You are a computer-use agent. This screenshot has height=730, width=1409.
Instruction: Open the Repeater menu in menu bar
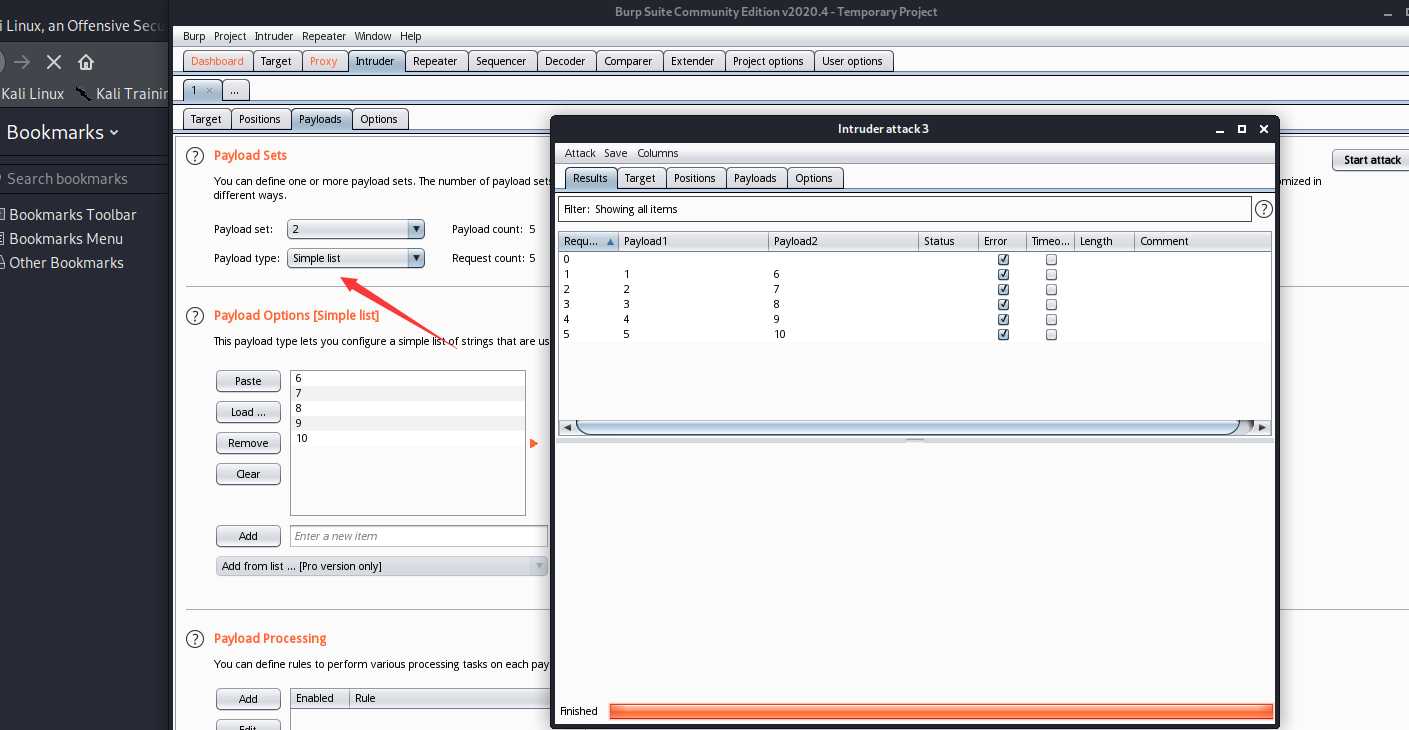pyautogui.click(x=324, y=36)
